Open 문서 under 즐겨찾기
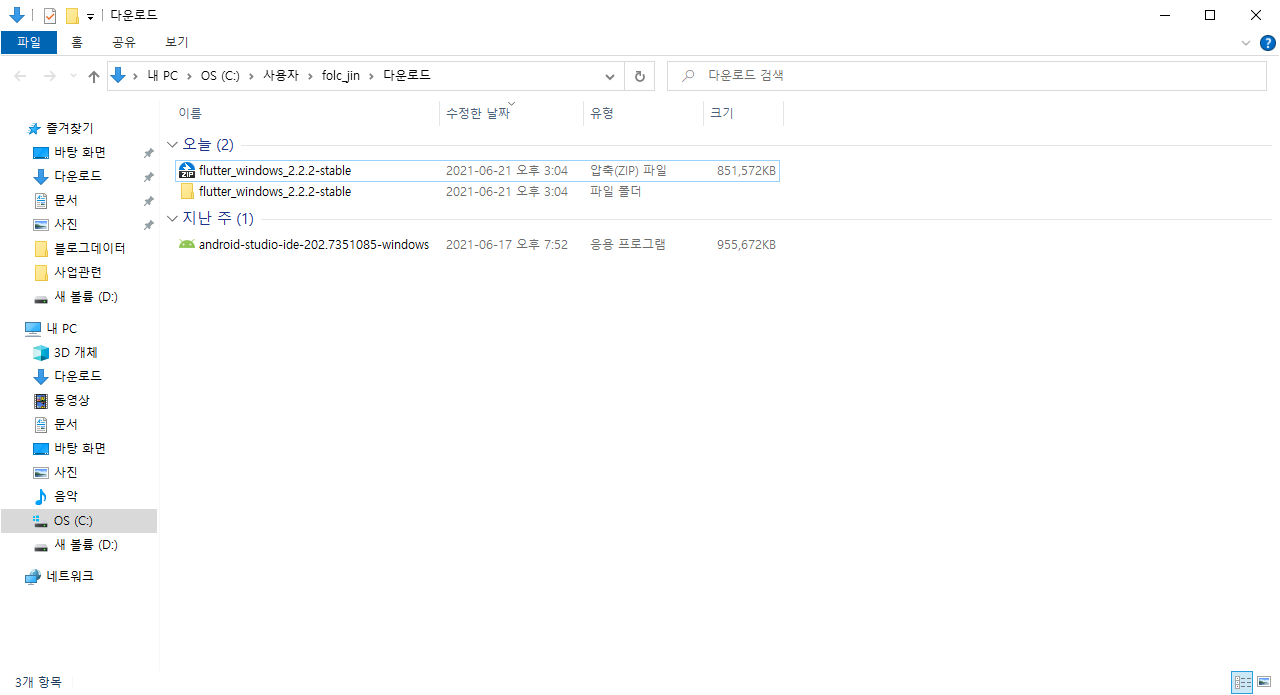 66,201
